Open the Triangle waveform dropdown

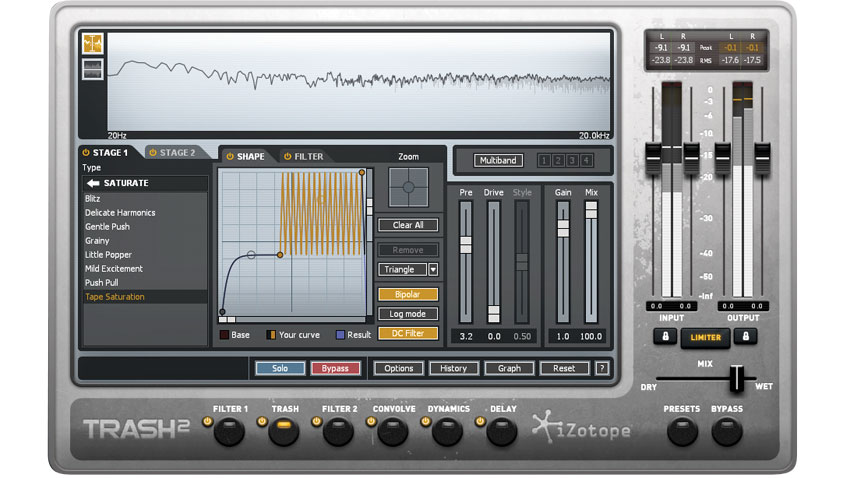[402, 269]
